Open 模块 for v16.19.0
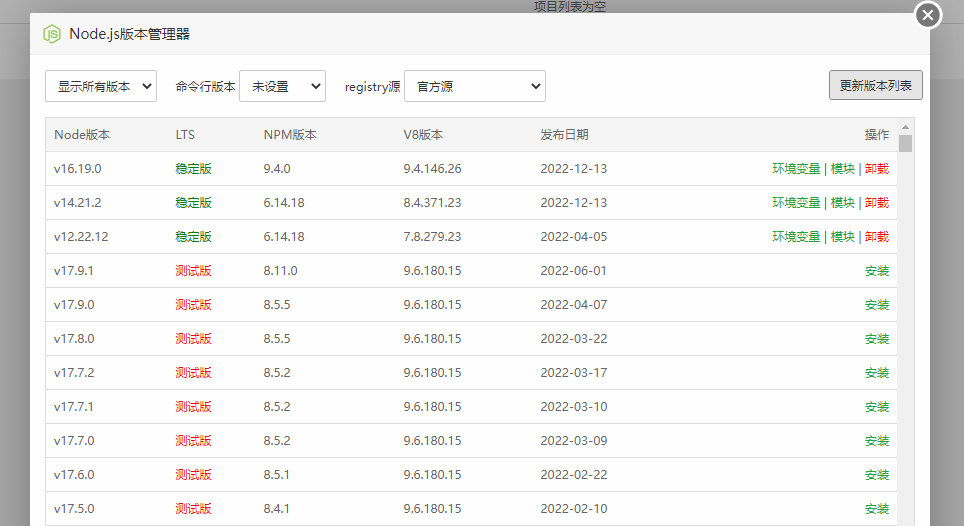964x526 pixels. coord(842,168)
